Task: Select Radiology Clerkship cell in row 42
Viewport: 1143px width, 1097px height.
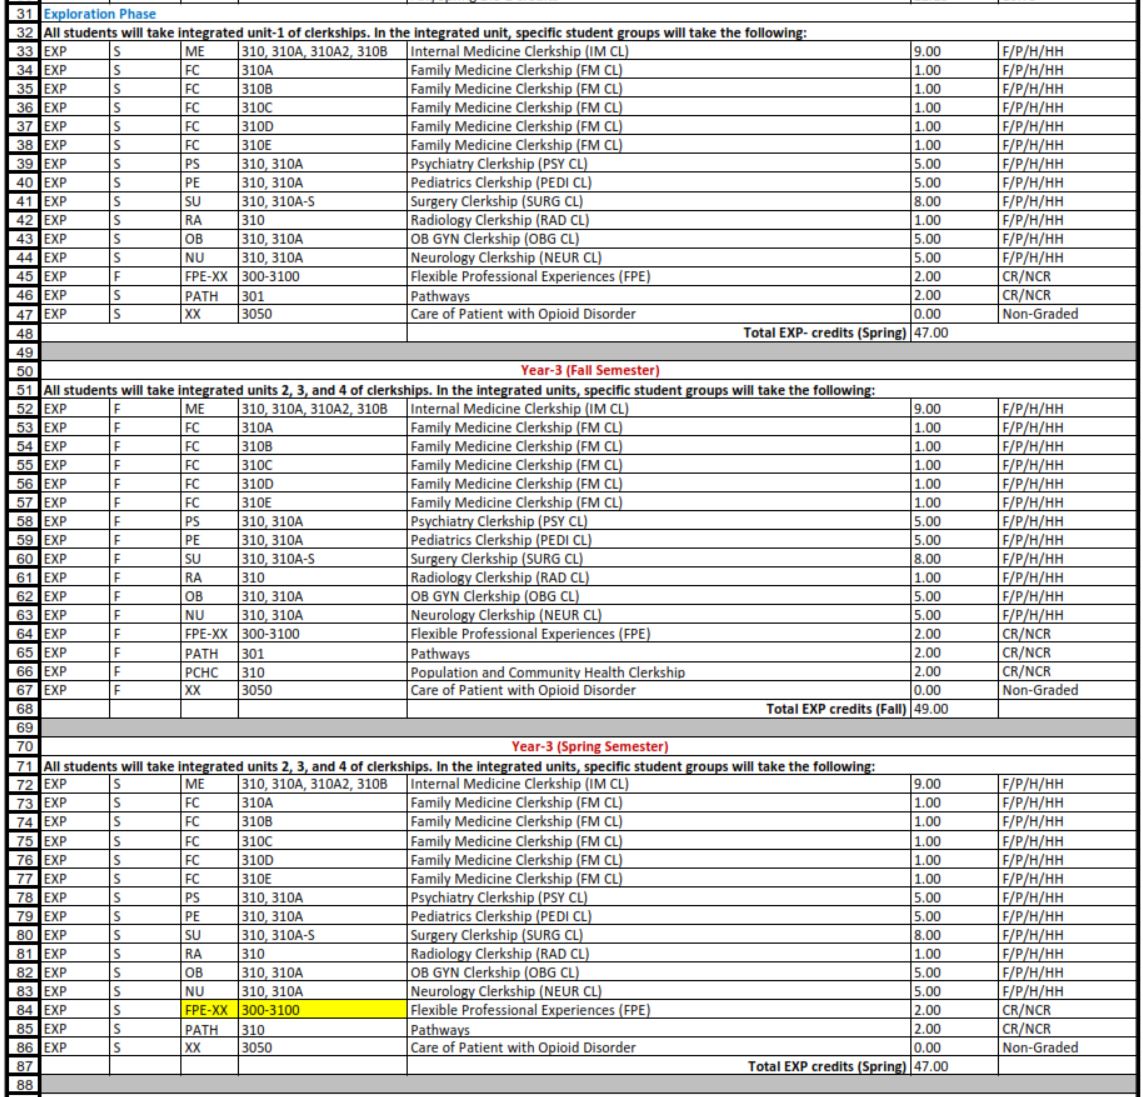Action: pyautogui.click(x=500, y=220)
